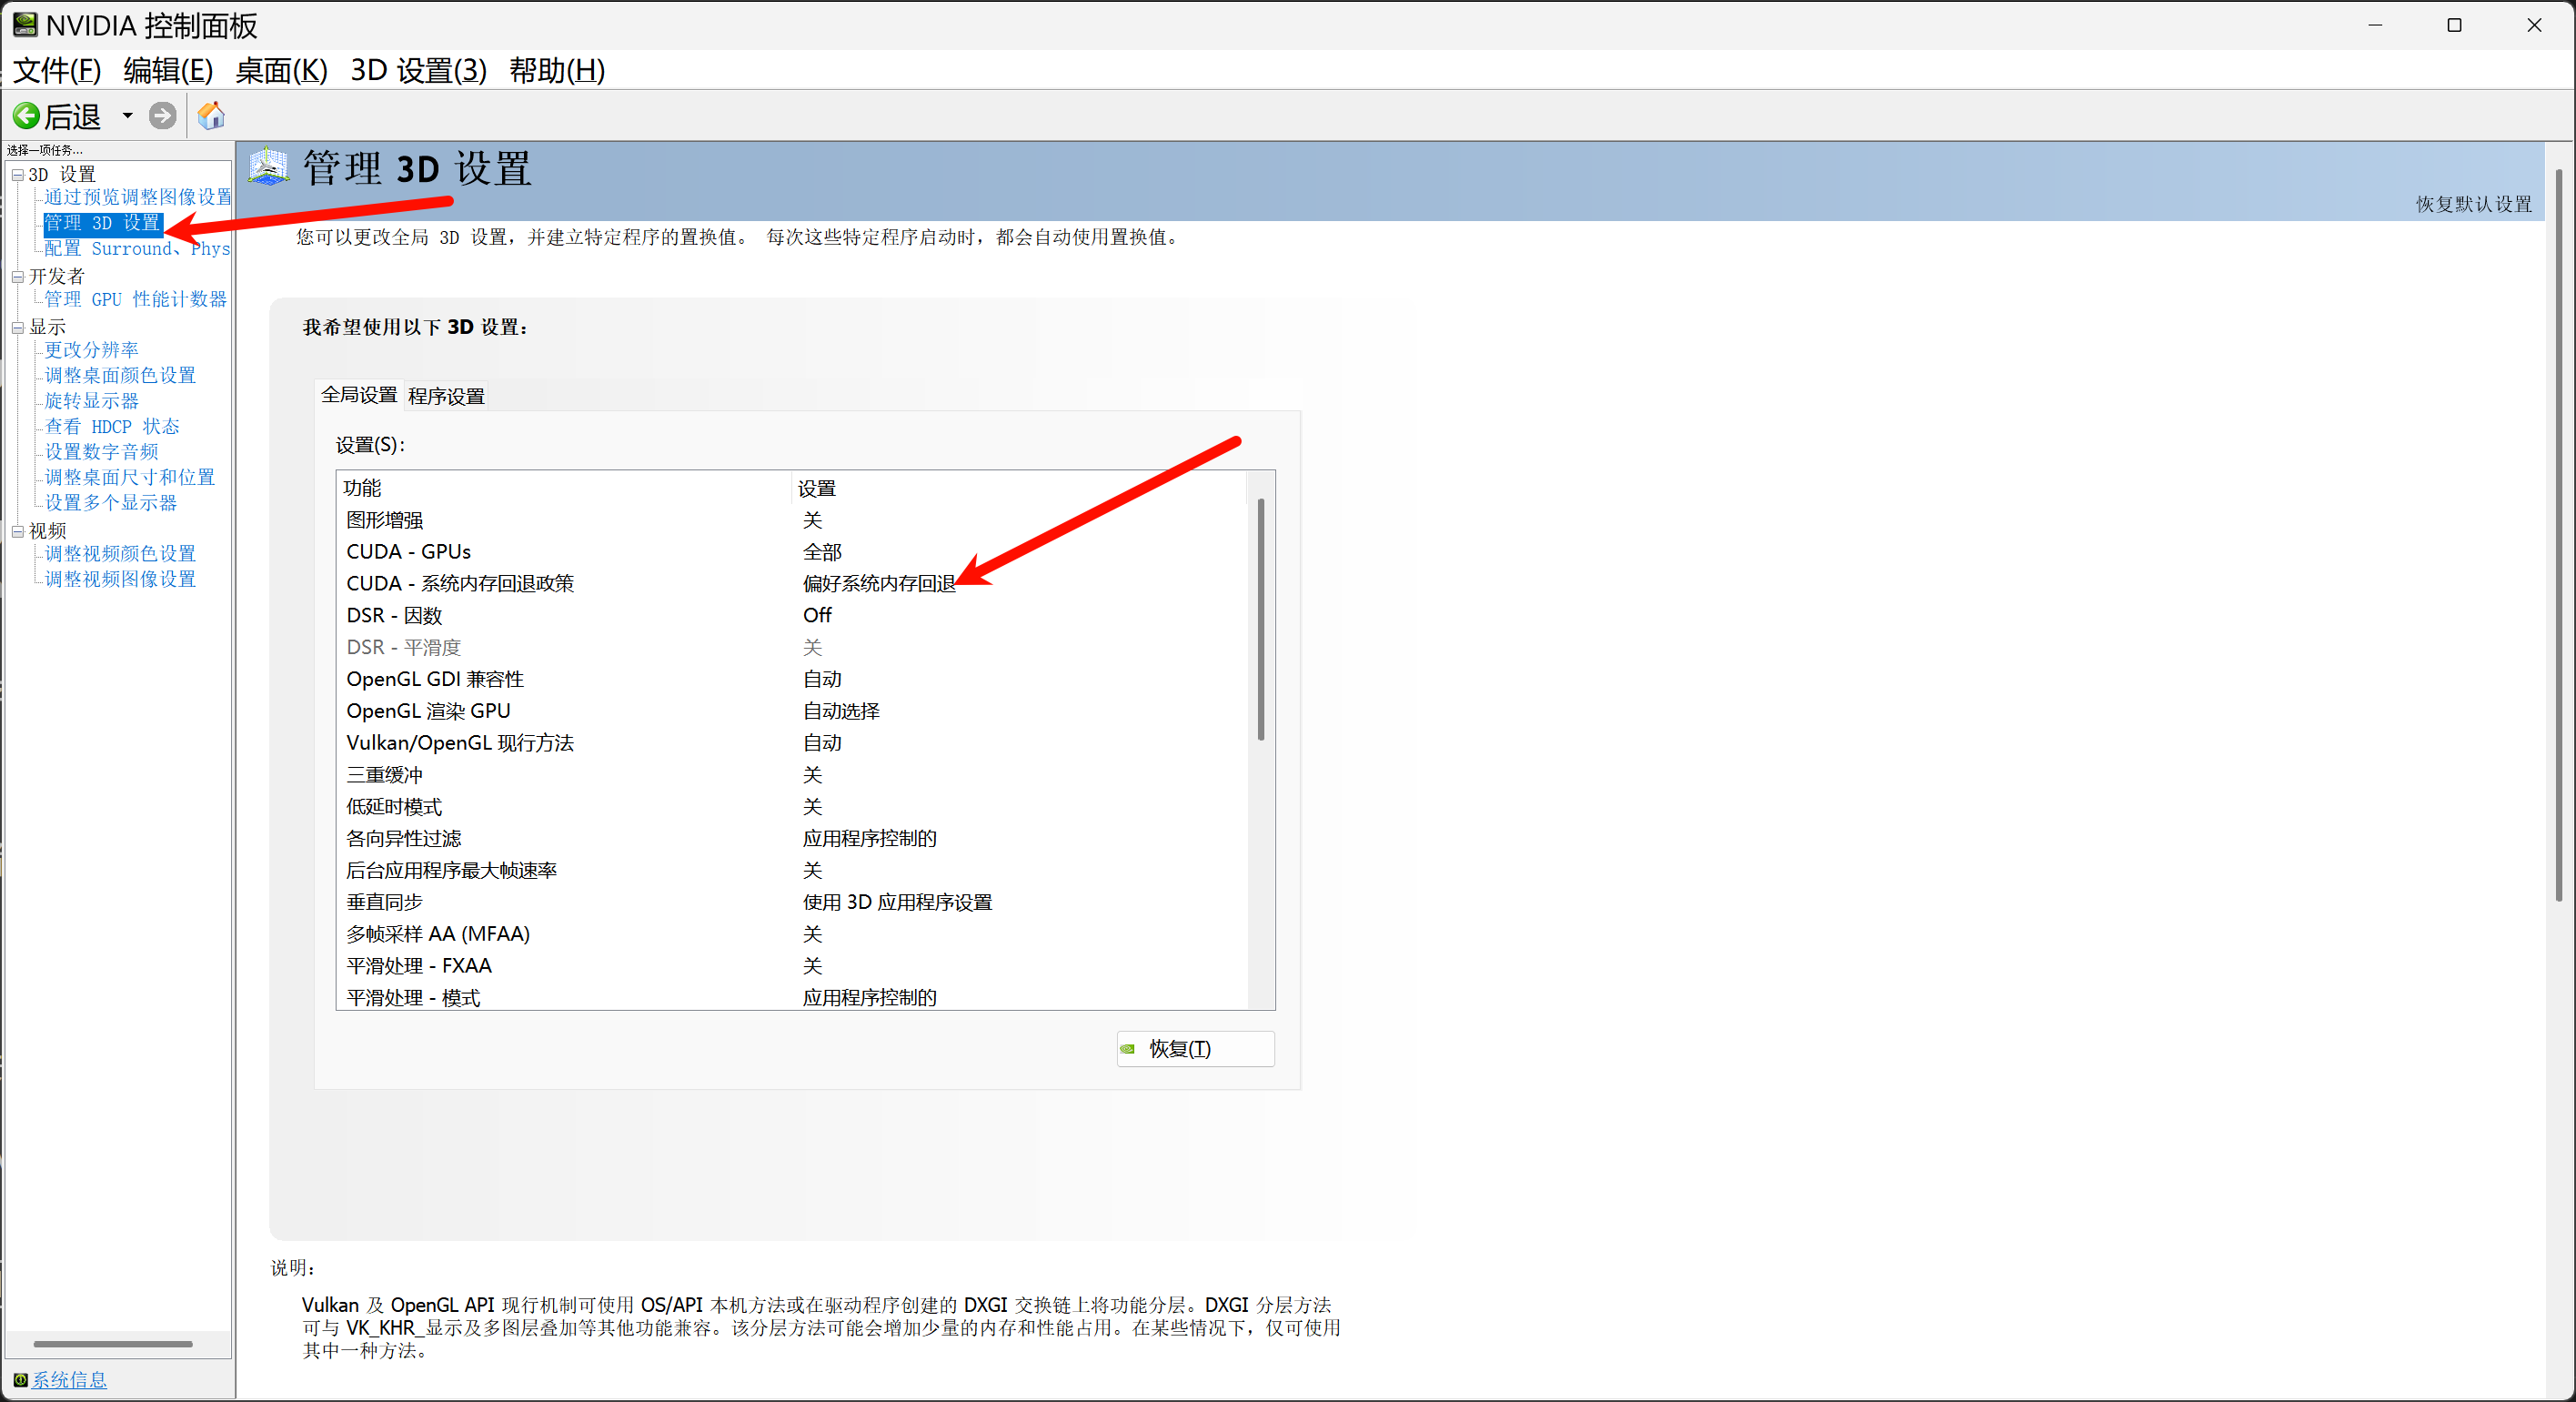Click the home icon in the toolbar
The width and height of the screenshot is (2576, 1402).
coord(211,115)
